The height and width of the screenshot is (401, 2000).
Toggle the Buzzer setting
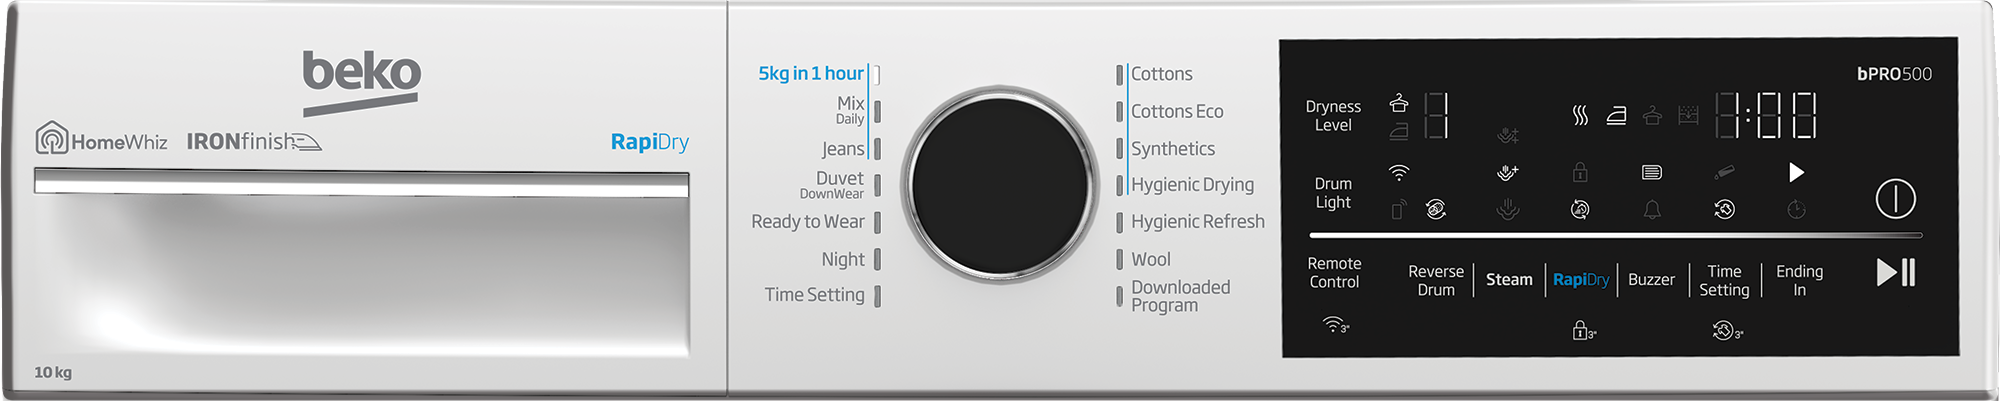point(1651,280)
